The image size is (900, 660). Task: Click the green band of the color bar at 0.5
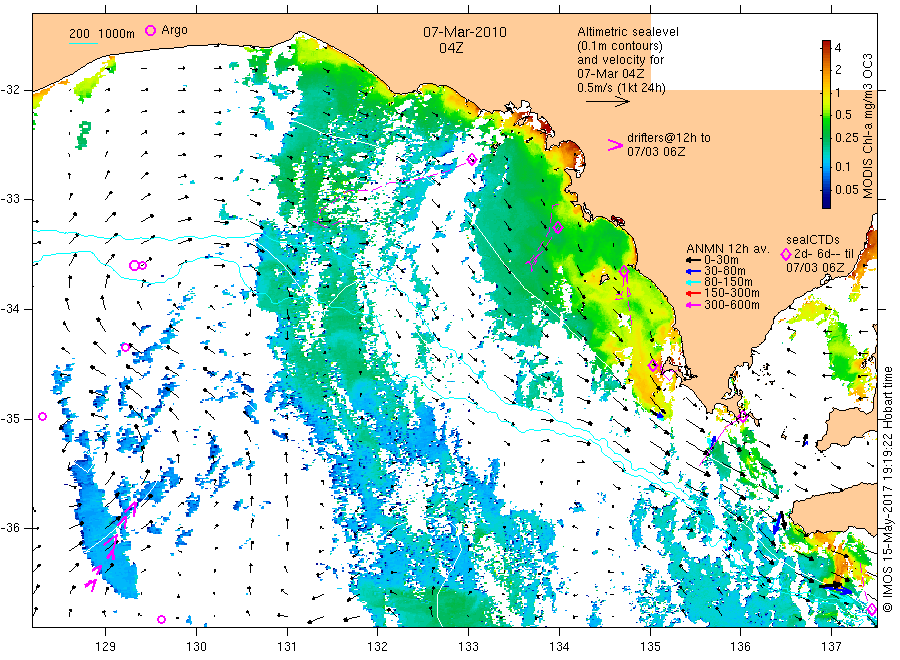(x=826, y=115)
